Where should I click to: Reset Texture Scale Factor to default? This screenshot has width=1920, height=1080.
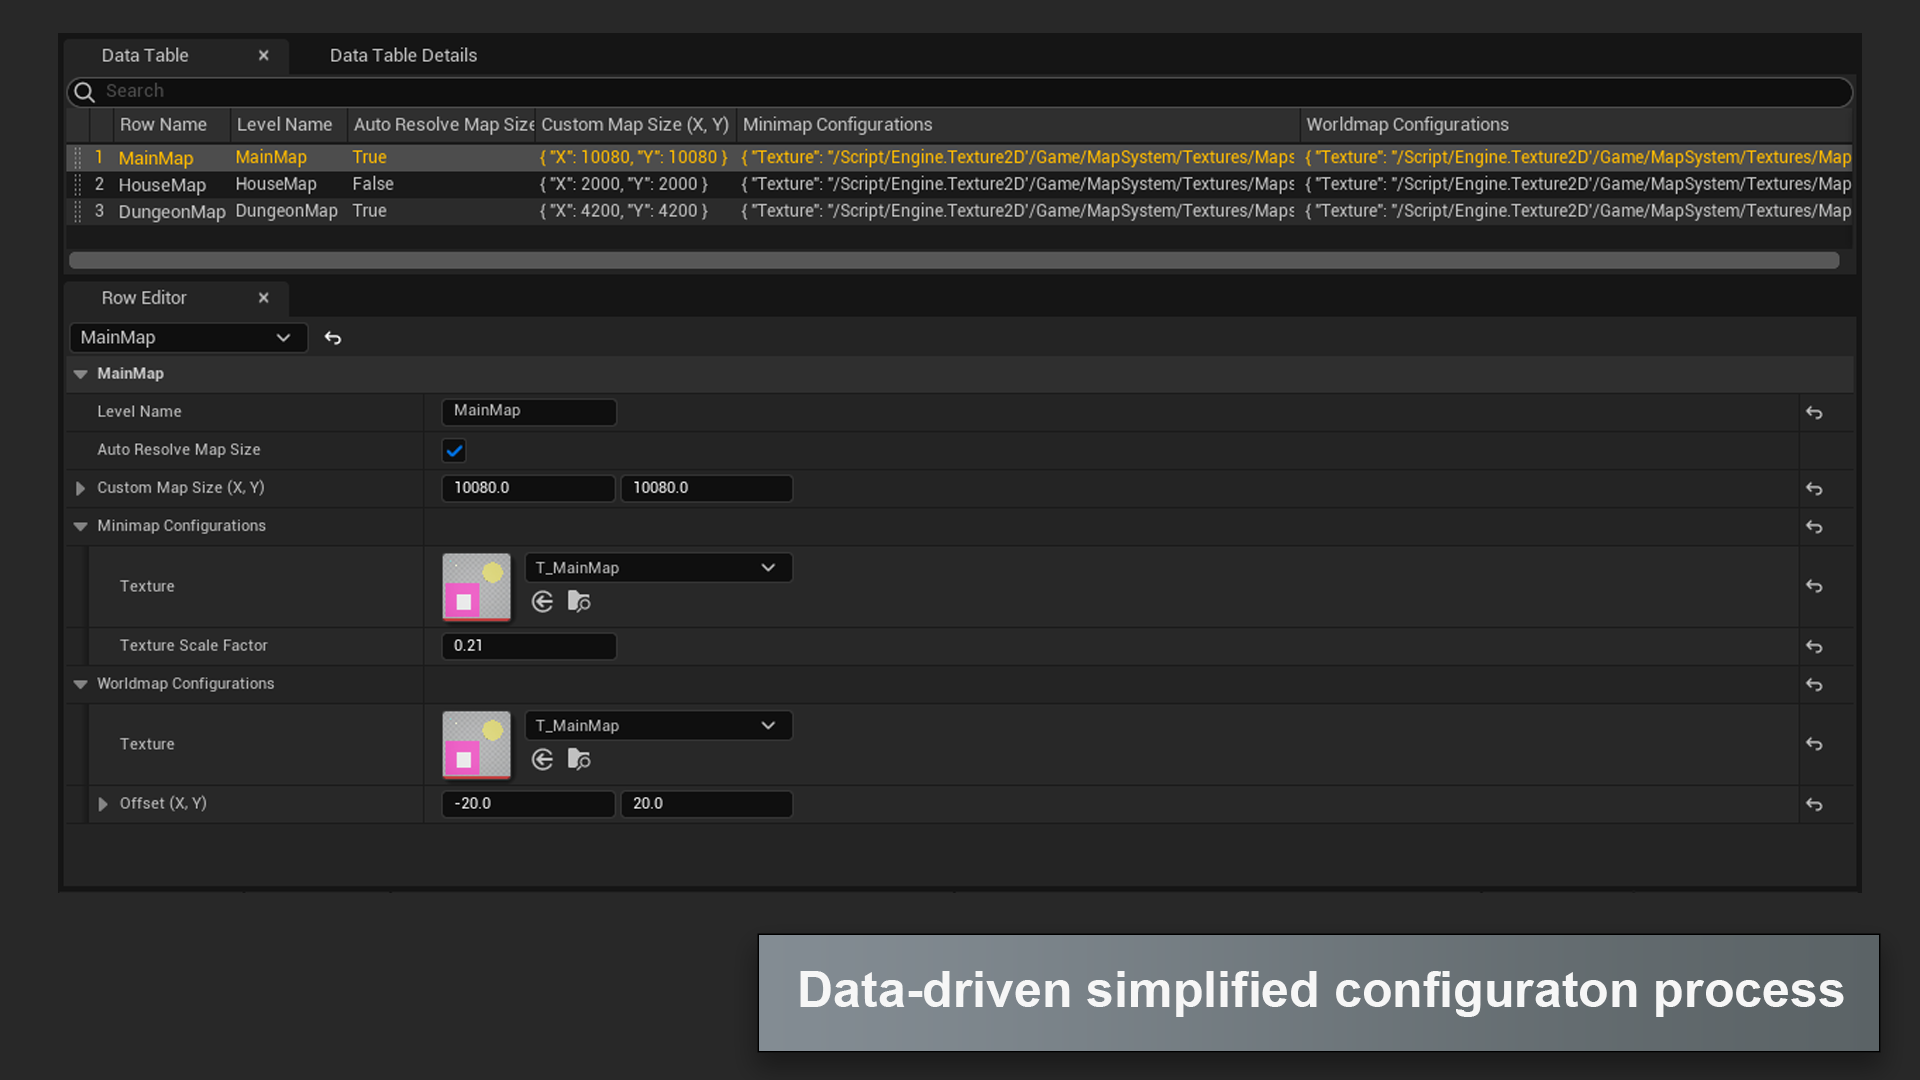1814,646
